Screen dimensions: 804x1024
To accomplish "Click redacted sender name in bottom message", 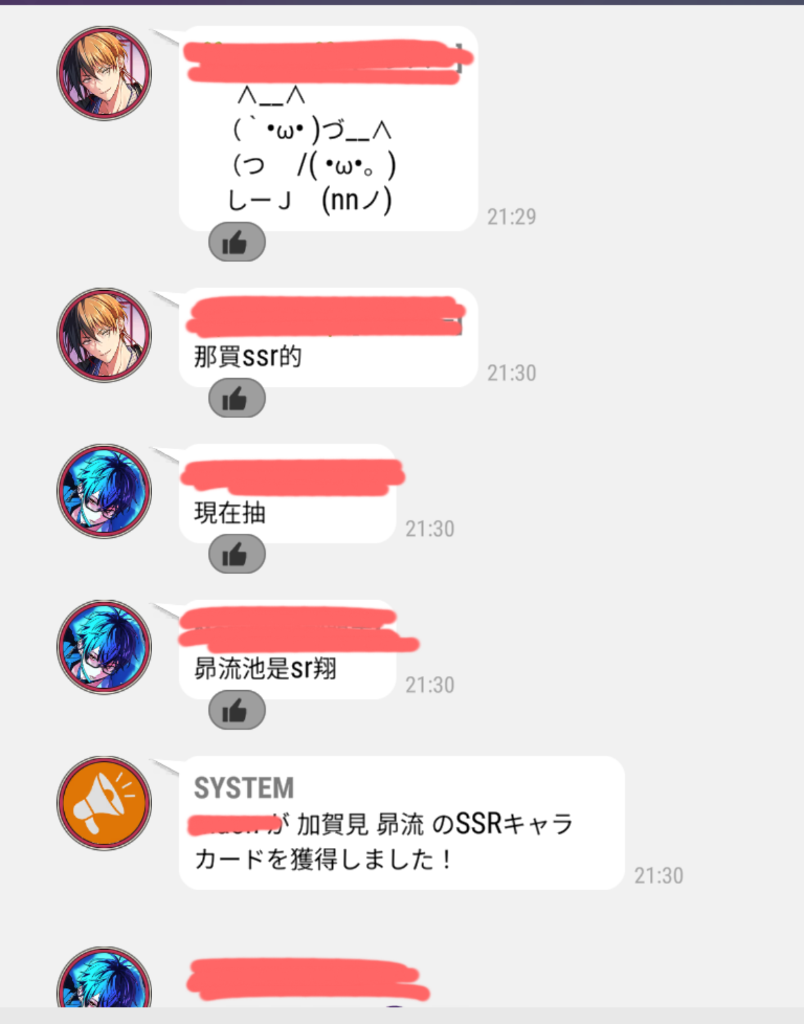I will (307, 980).
